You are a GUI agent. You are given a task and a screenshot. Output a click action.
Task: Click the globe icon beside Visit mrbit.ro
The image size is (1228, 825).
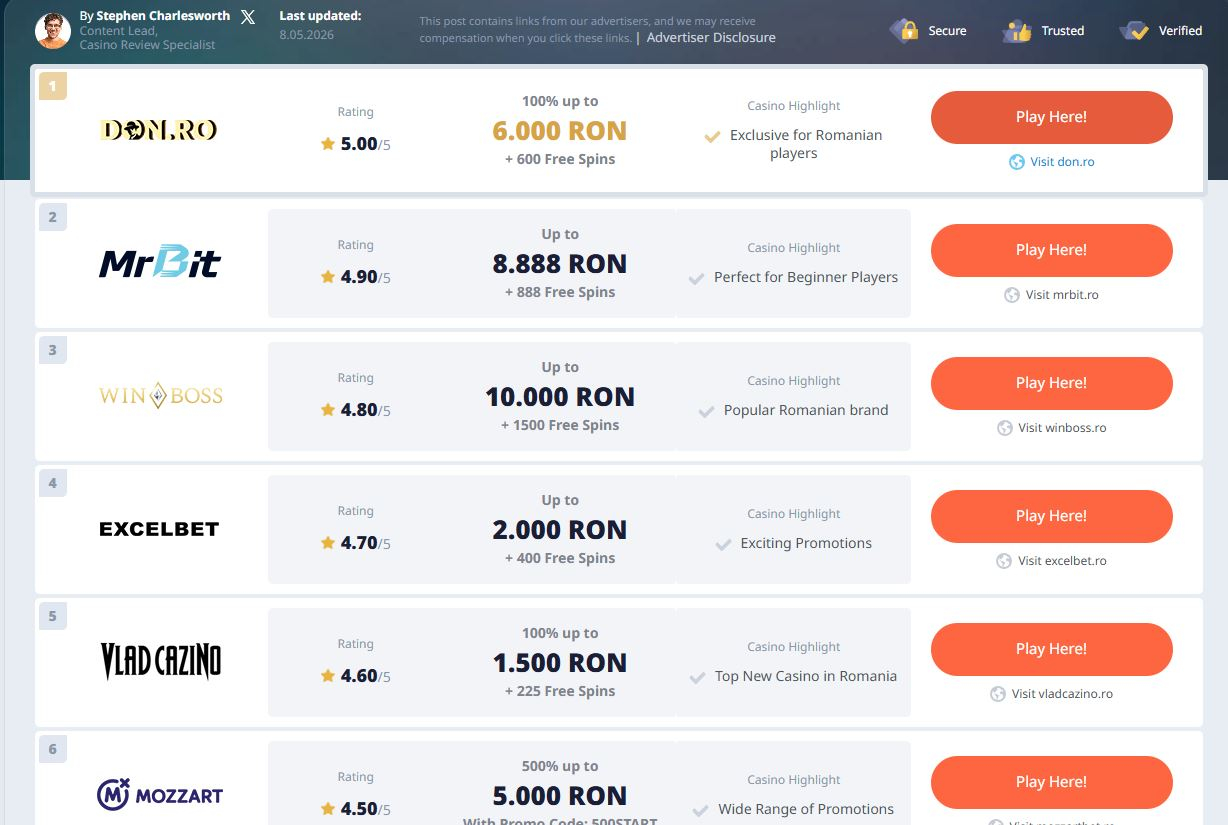(x=1012, y=295)
